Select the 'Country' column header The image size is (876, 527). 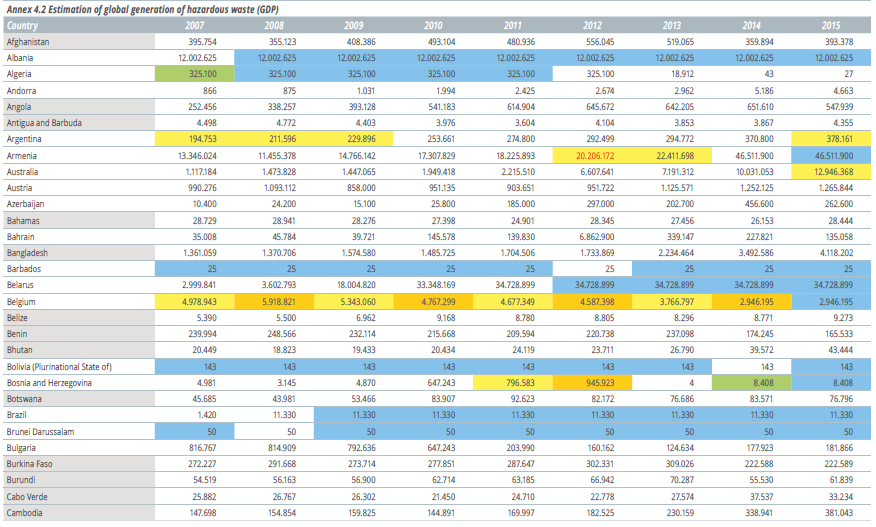[x=22, y=25]
